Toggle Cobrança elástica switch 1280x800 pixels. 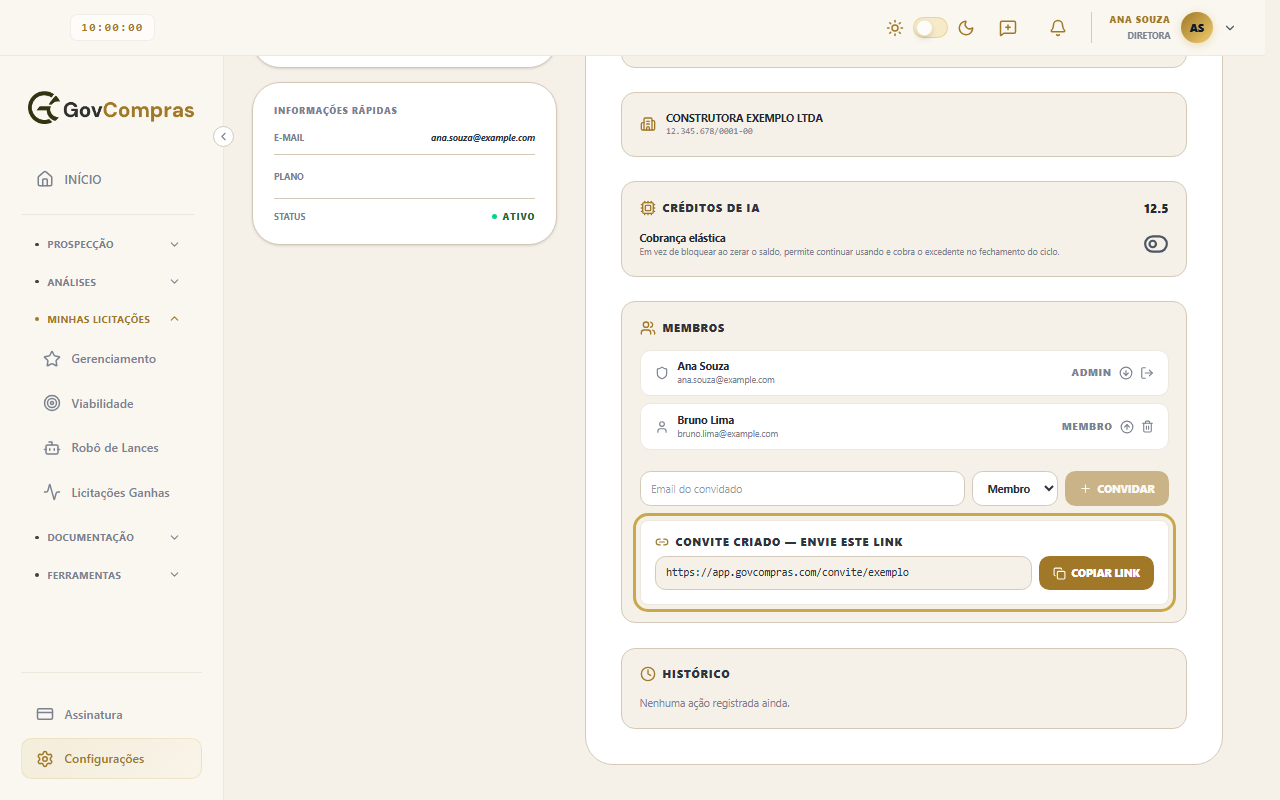tap(1155, 244)
